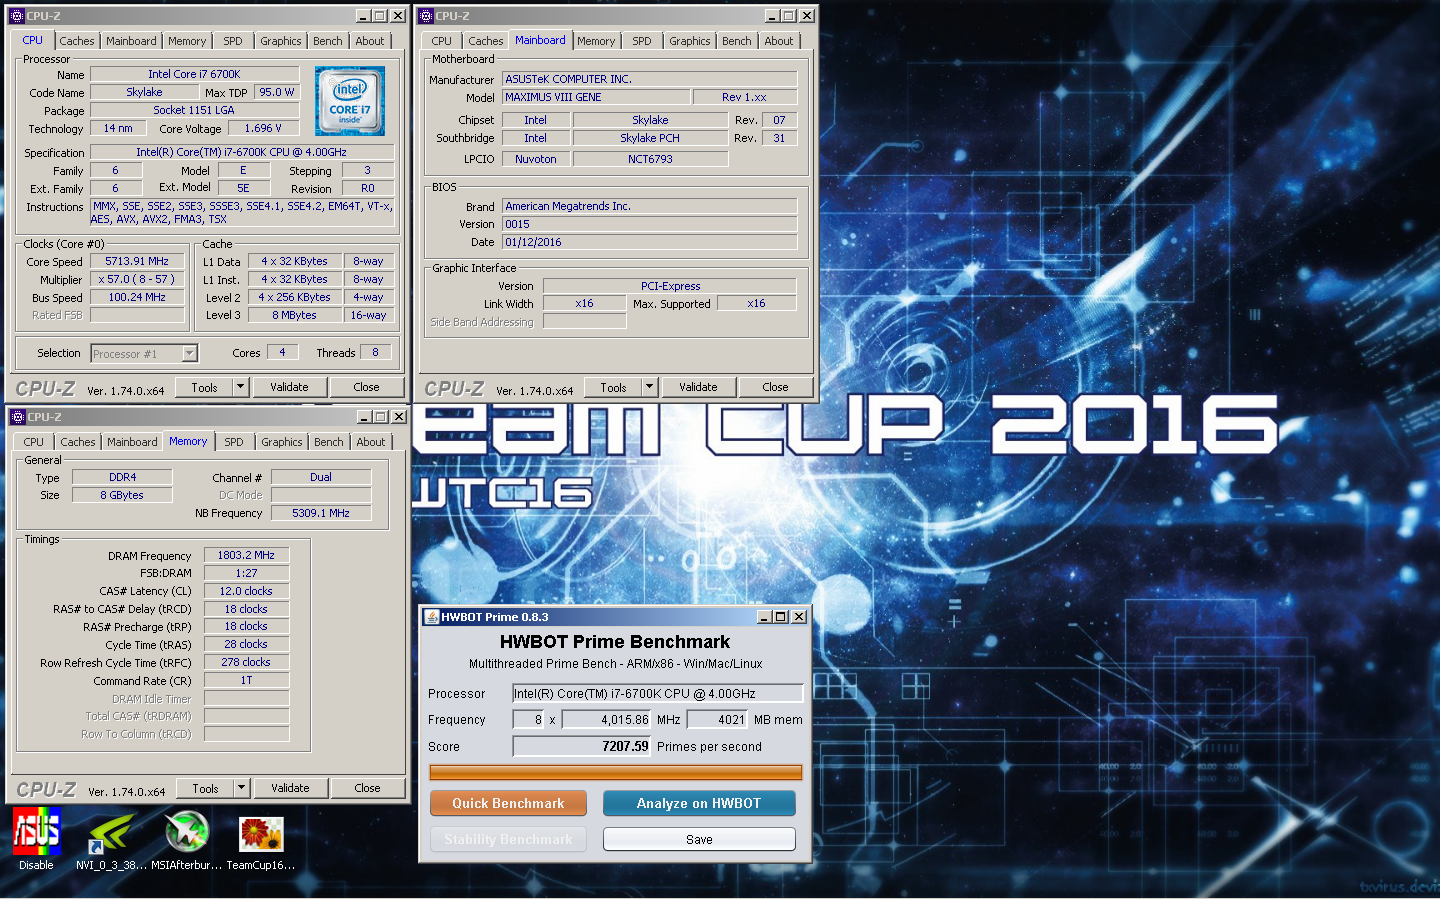Expand Tools dropdown arrow in Mainboard window
The image size is (1440, 900).
coord(649,387)
